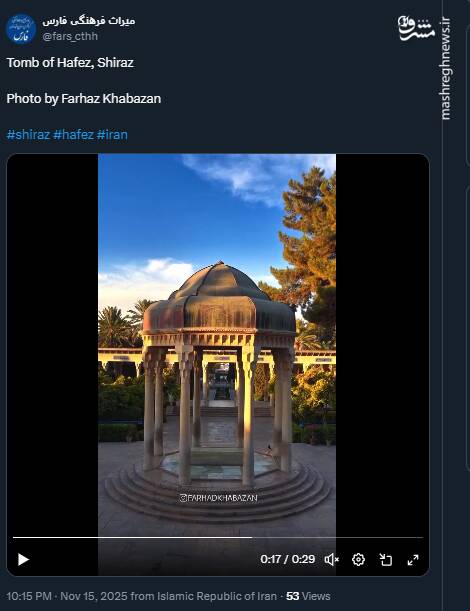Open the fars_cthh profile avatar
470x611 pixels.
point(21,28)
